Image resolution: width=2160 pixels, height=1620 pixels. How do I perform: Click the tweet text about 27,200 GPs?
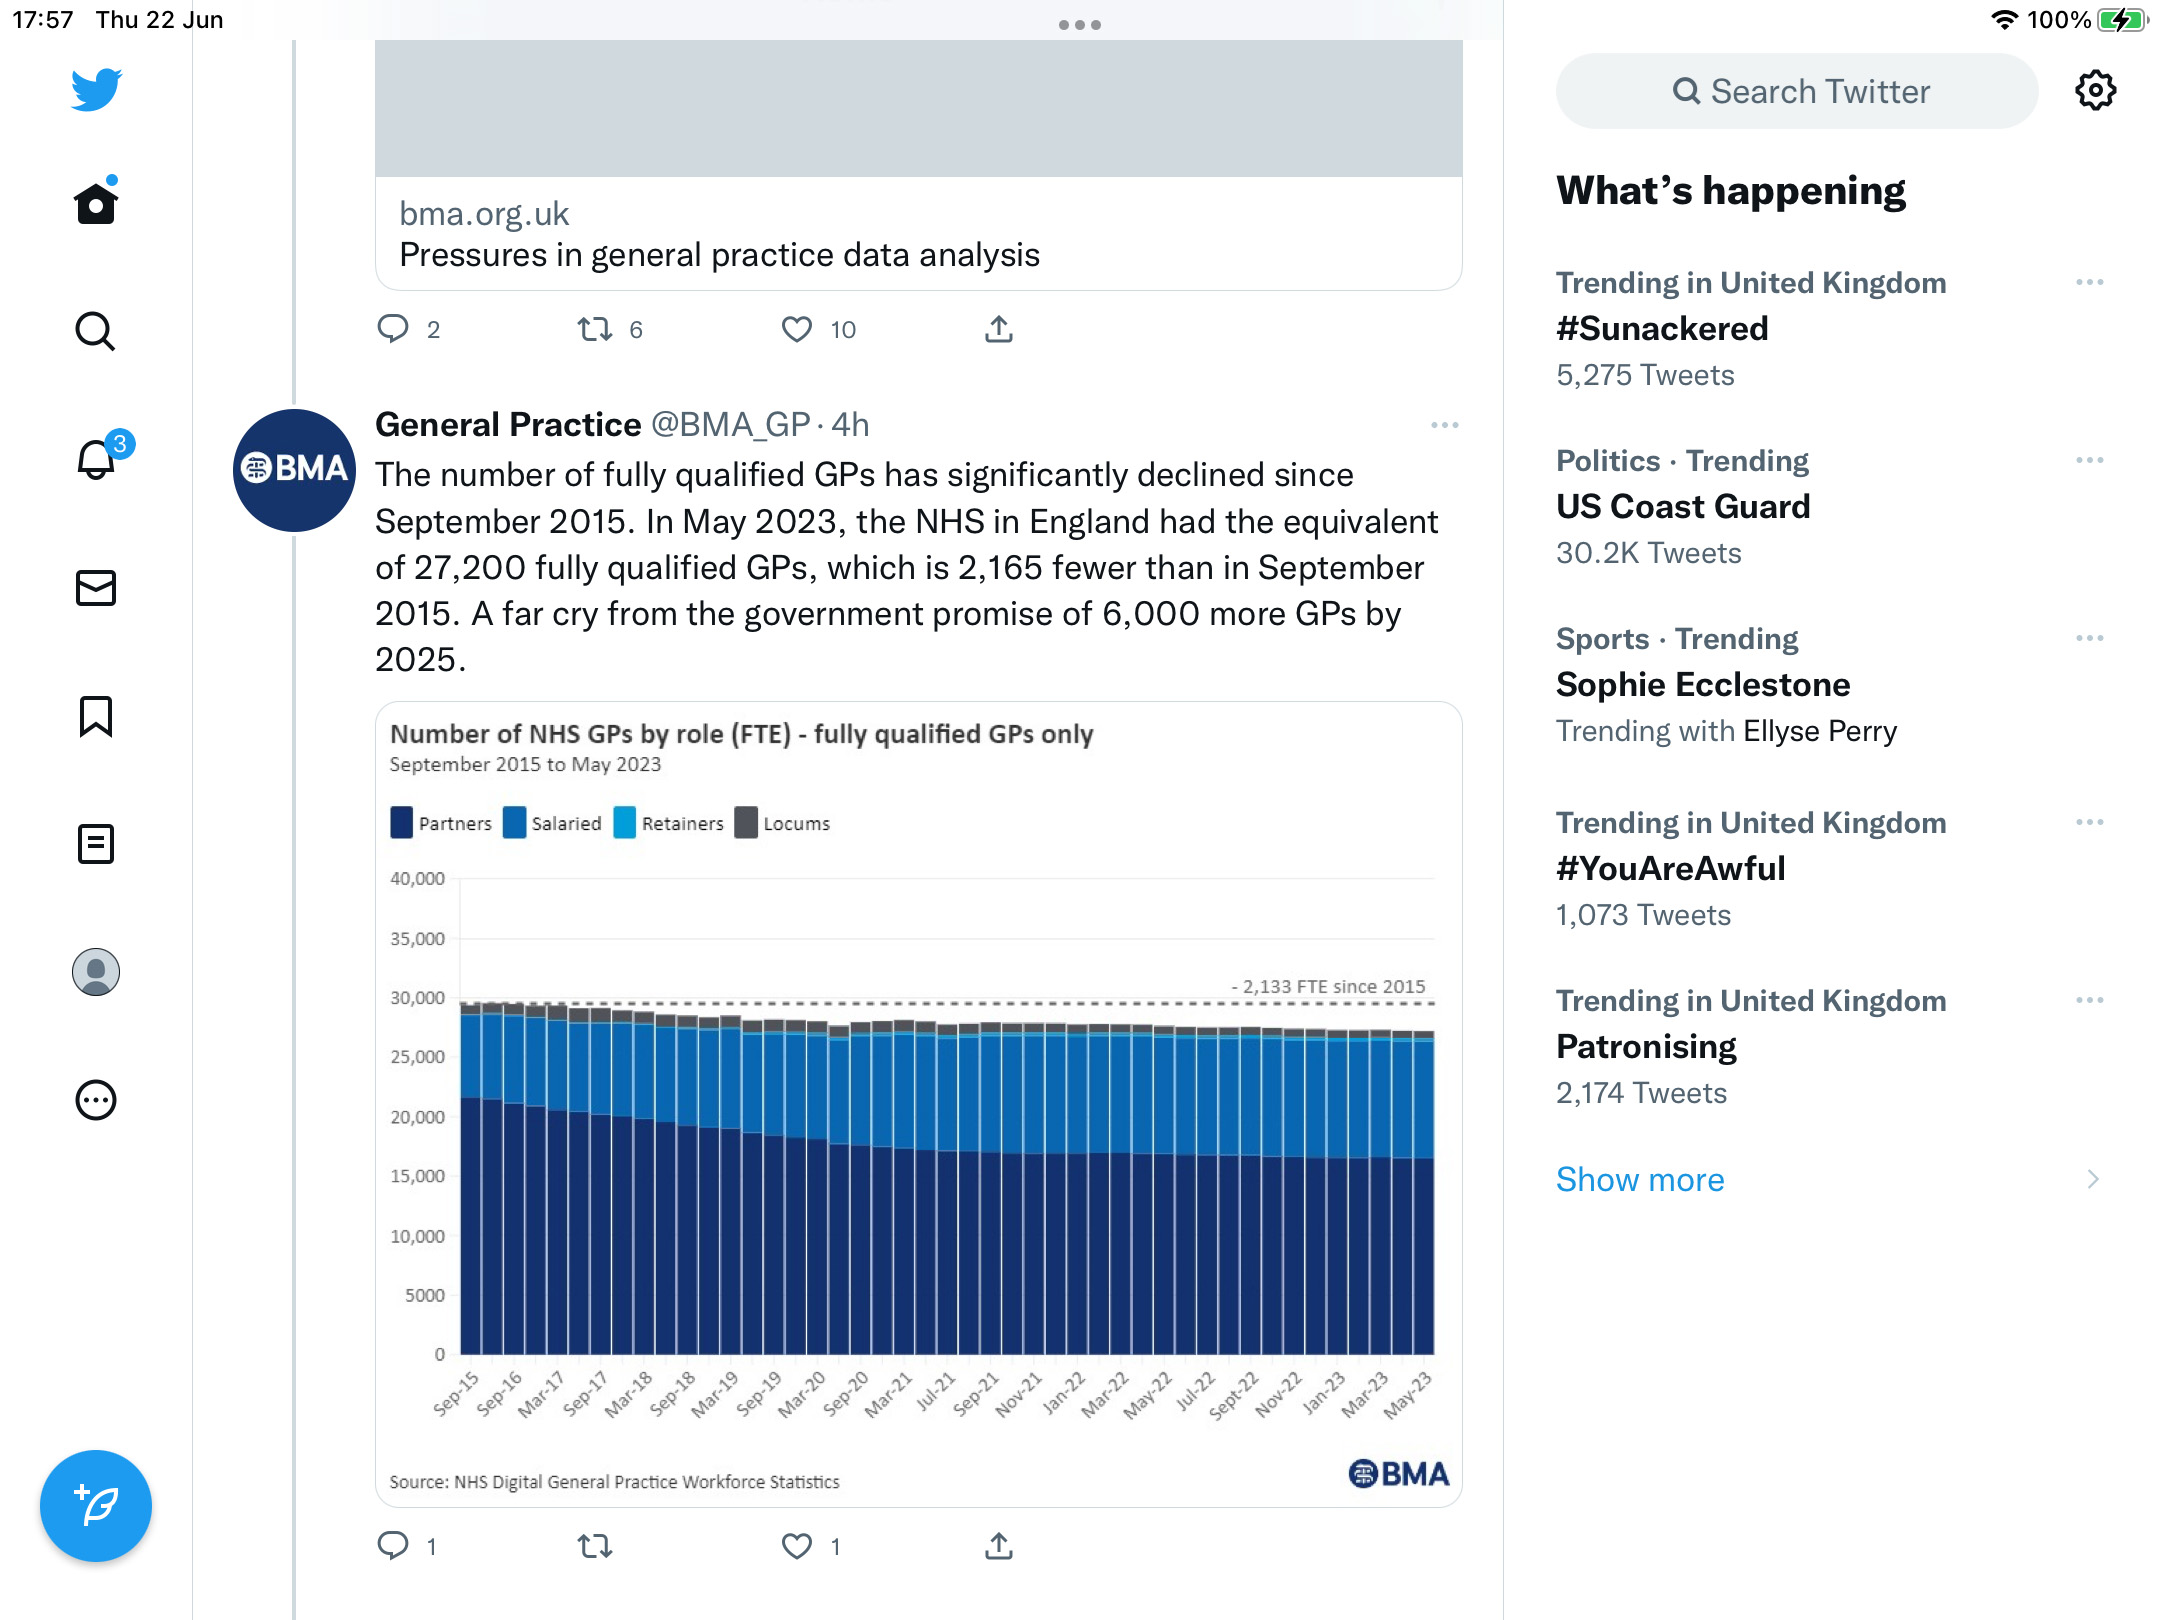(907, 567)
